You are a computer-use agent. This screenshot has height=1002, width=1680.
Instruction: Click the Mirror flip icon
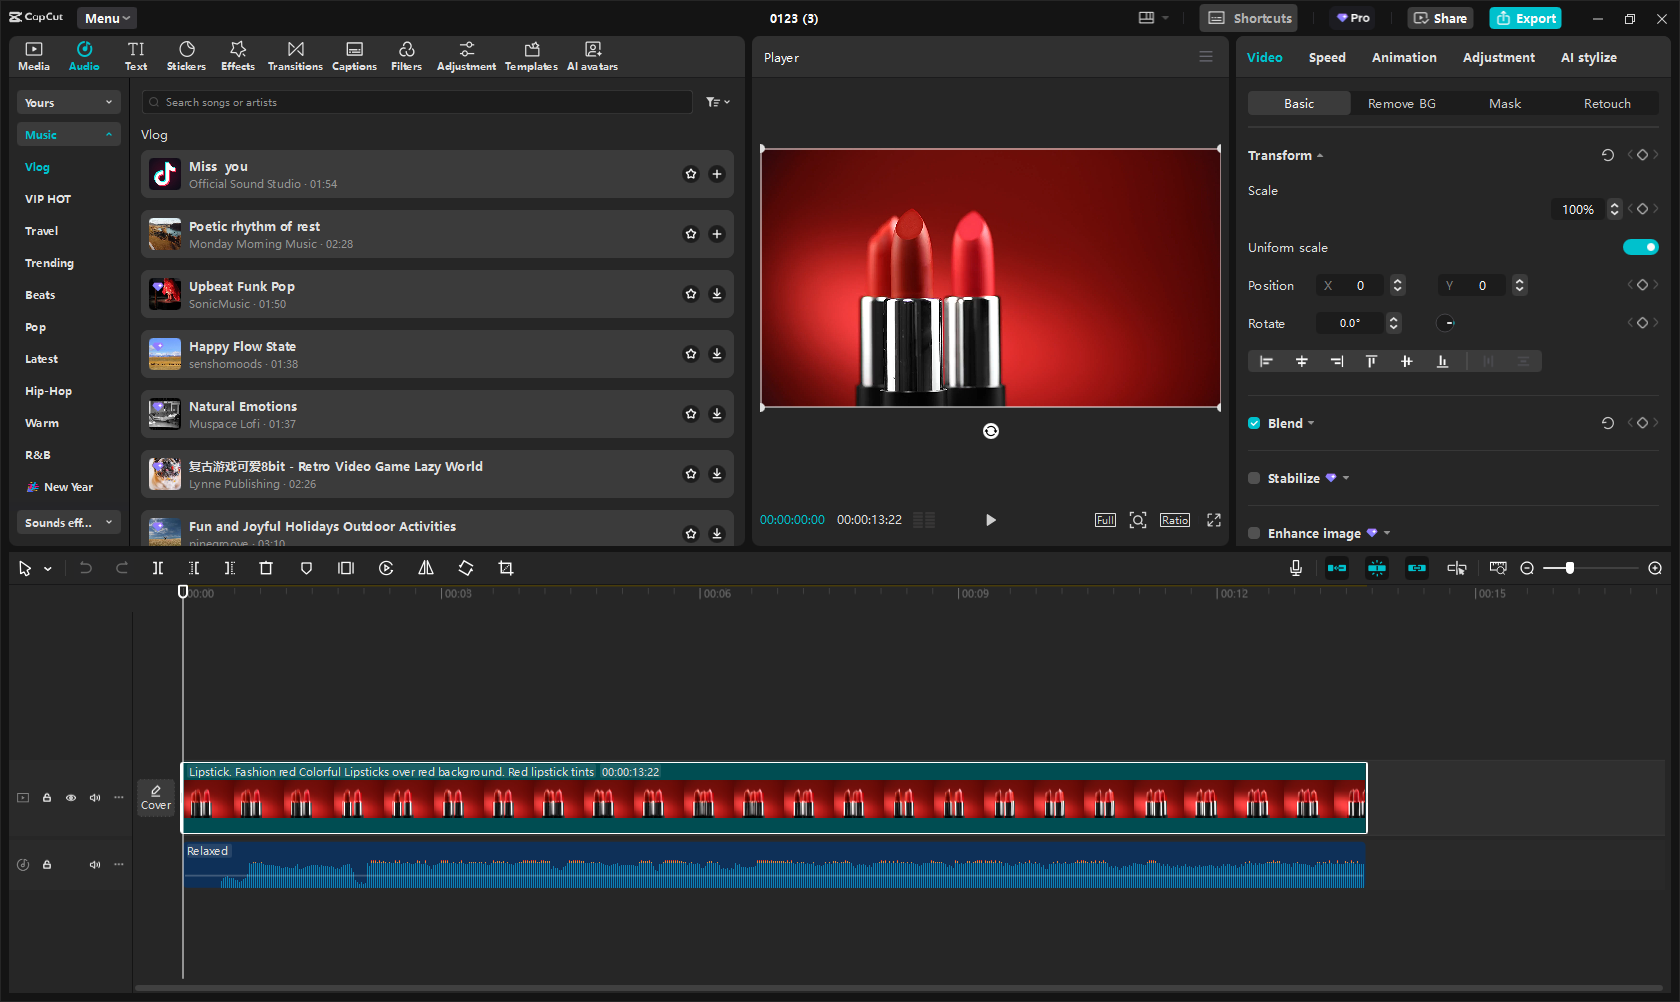[x=426, y=568]
